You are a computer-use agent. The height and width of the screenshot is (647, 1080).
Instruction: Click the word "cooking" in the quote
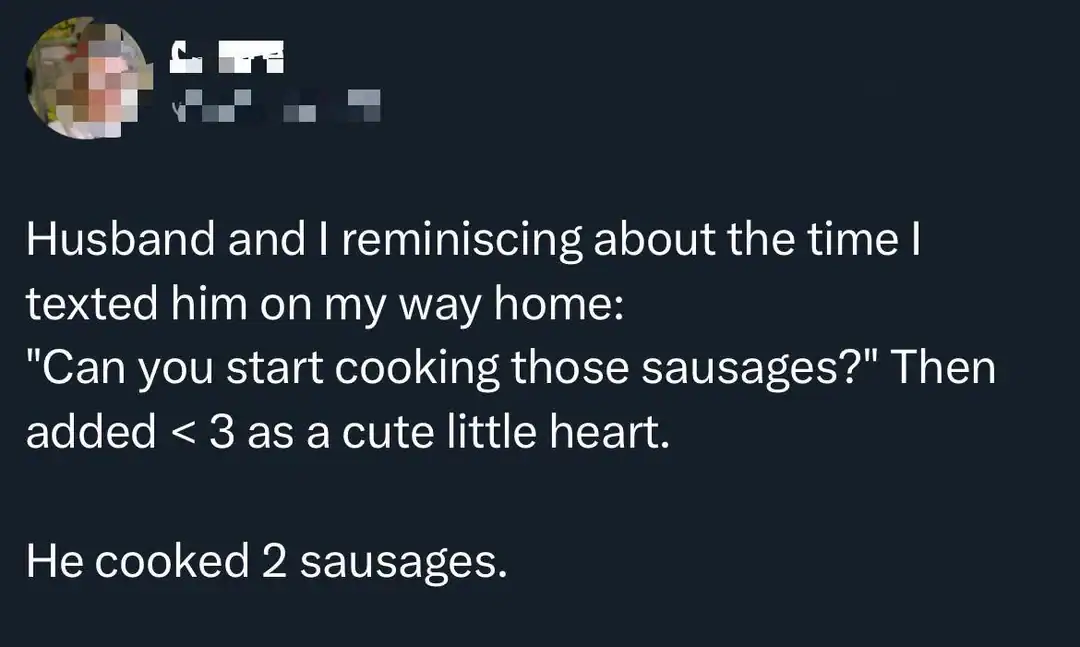[417, 368]
